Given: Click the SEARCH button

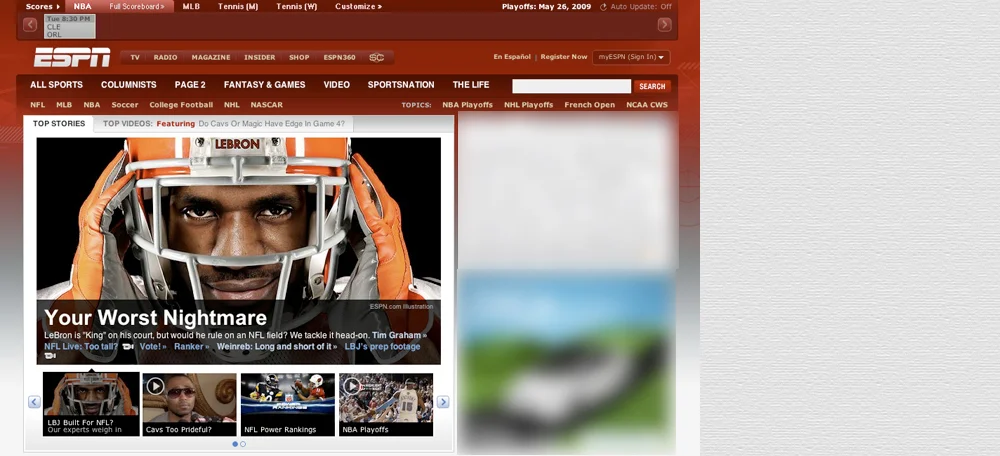Looking at the screenshot, I should (x=652, y=86).
